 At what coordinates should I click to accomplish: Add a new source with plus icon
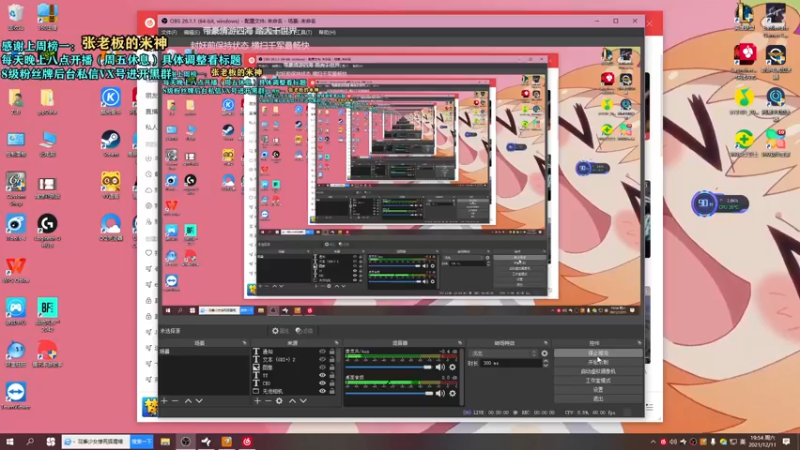tap(257, 401)
